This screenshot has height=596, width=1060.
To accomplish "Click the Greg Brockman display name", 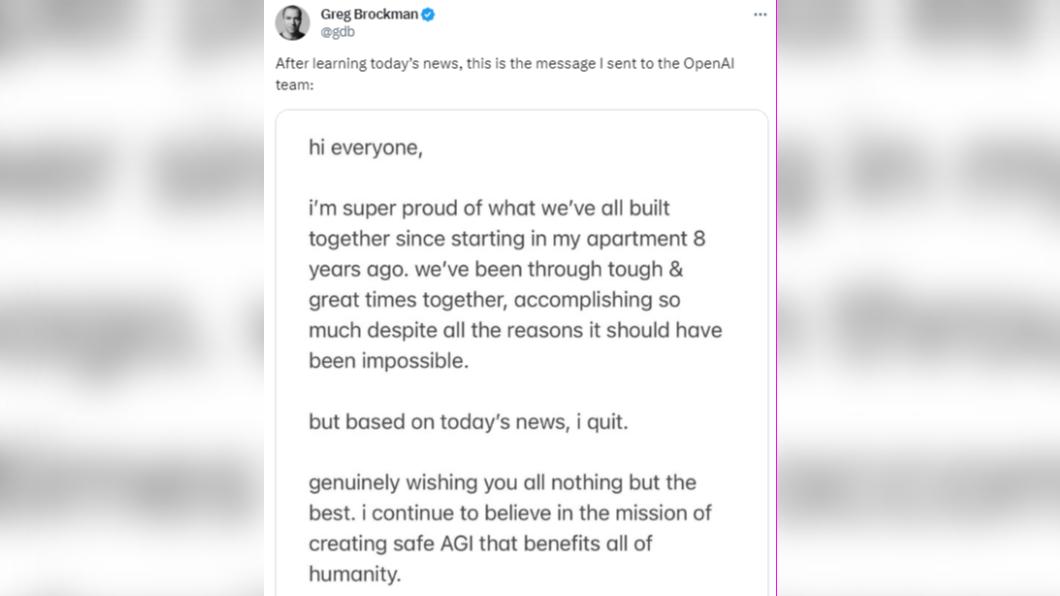I will [369, 14].
